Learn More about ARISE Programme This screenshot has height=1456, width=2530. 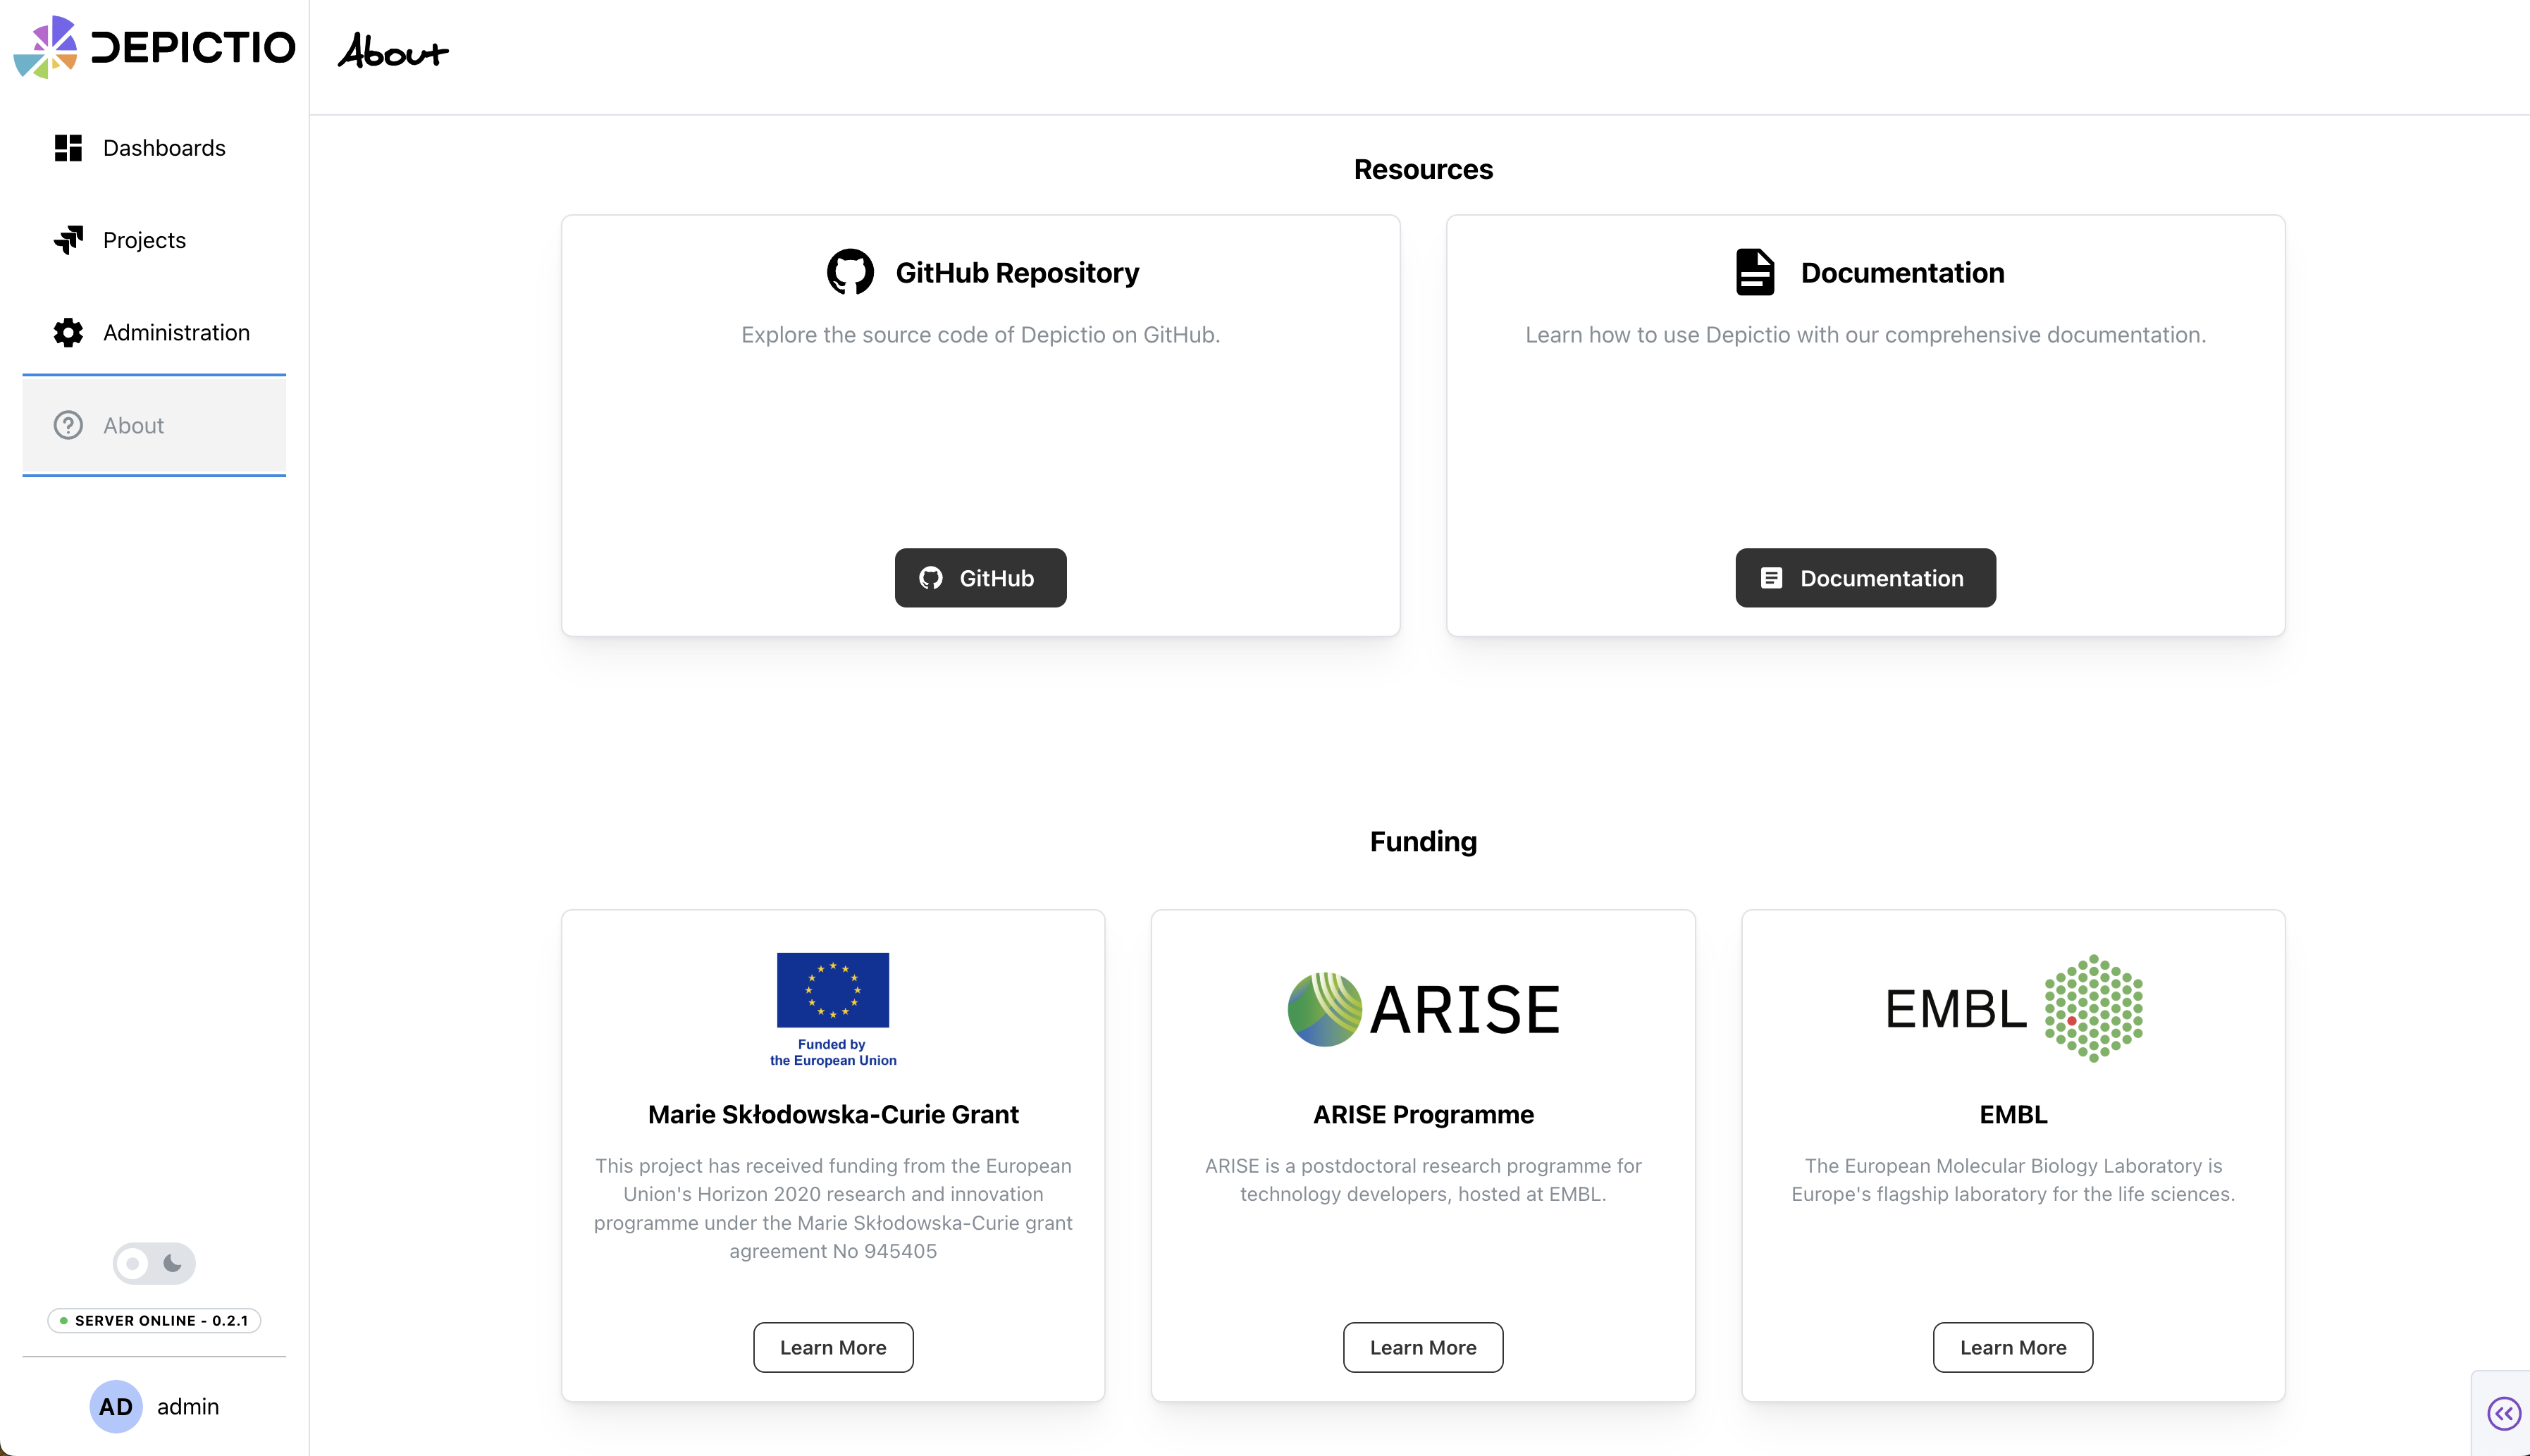1422,1347
